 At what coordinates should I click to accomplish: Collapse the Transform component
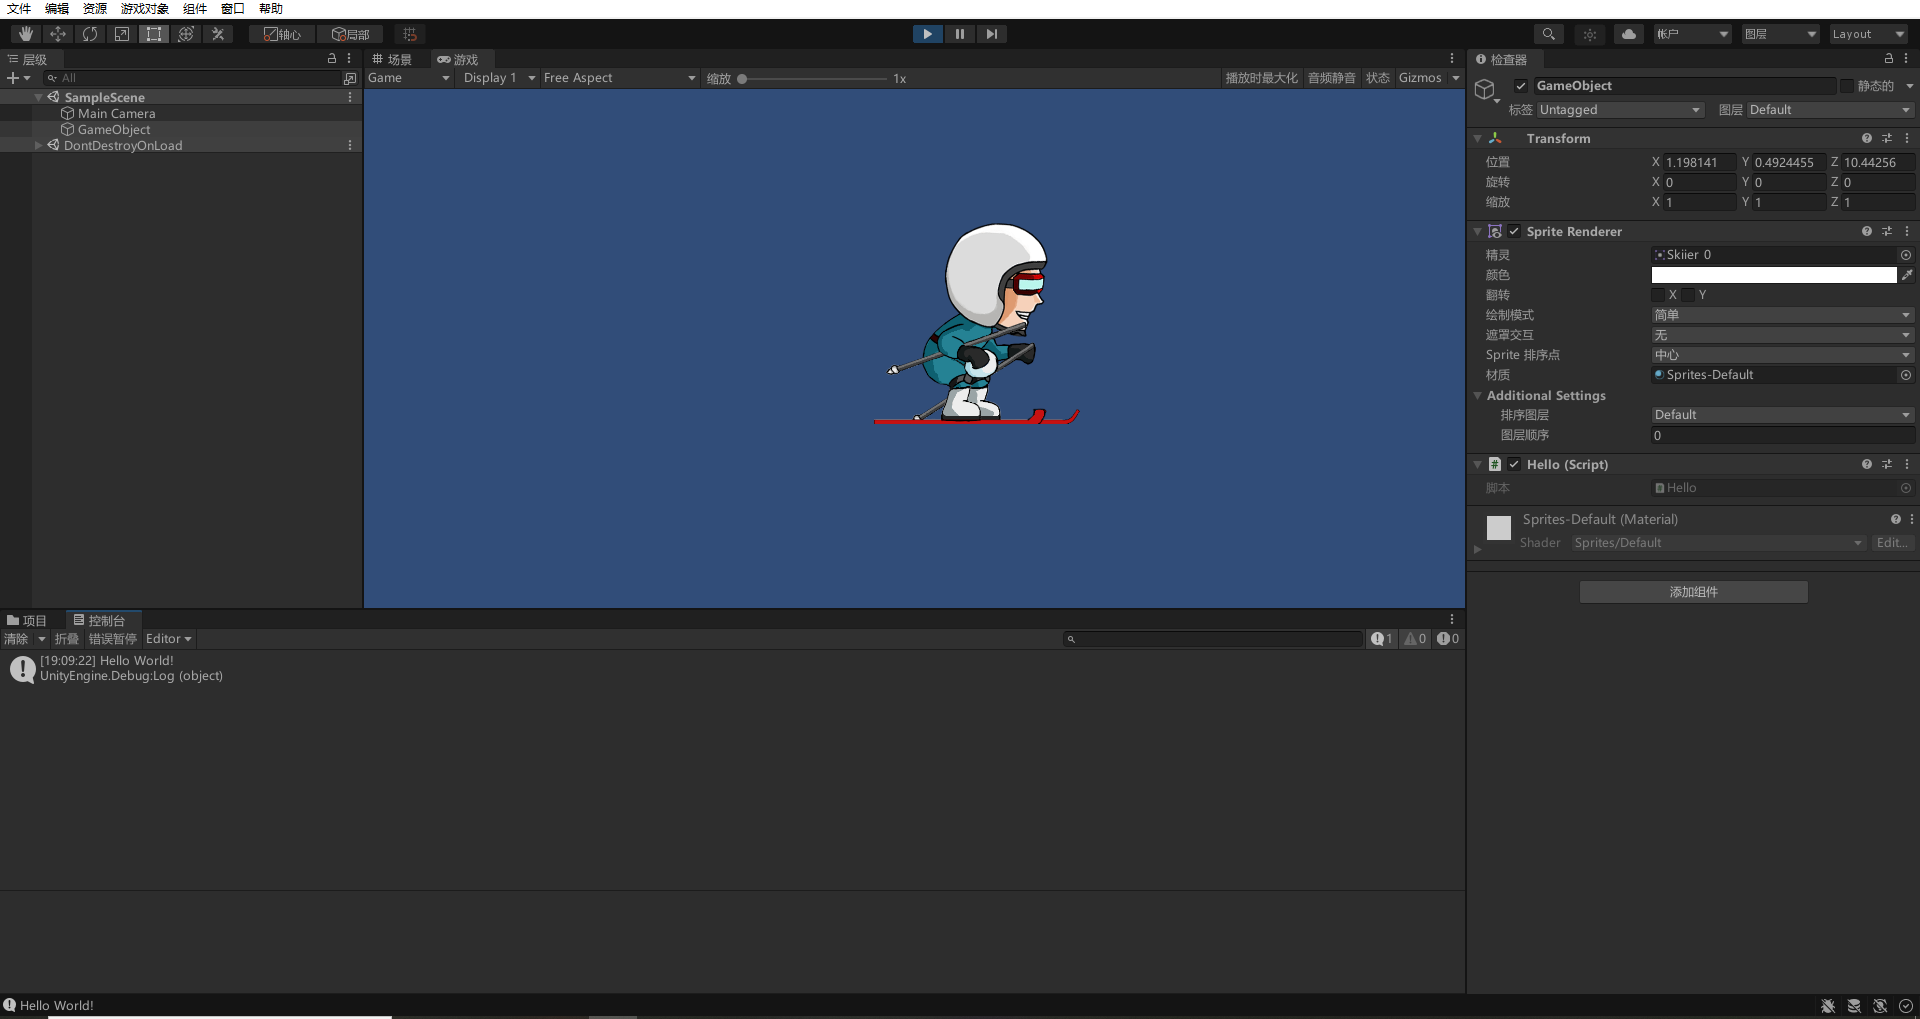pyautogui.click(x=1477, y=138)
